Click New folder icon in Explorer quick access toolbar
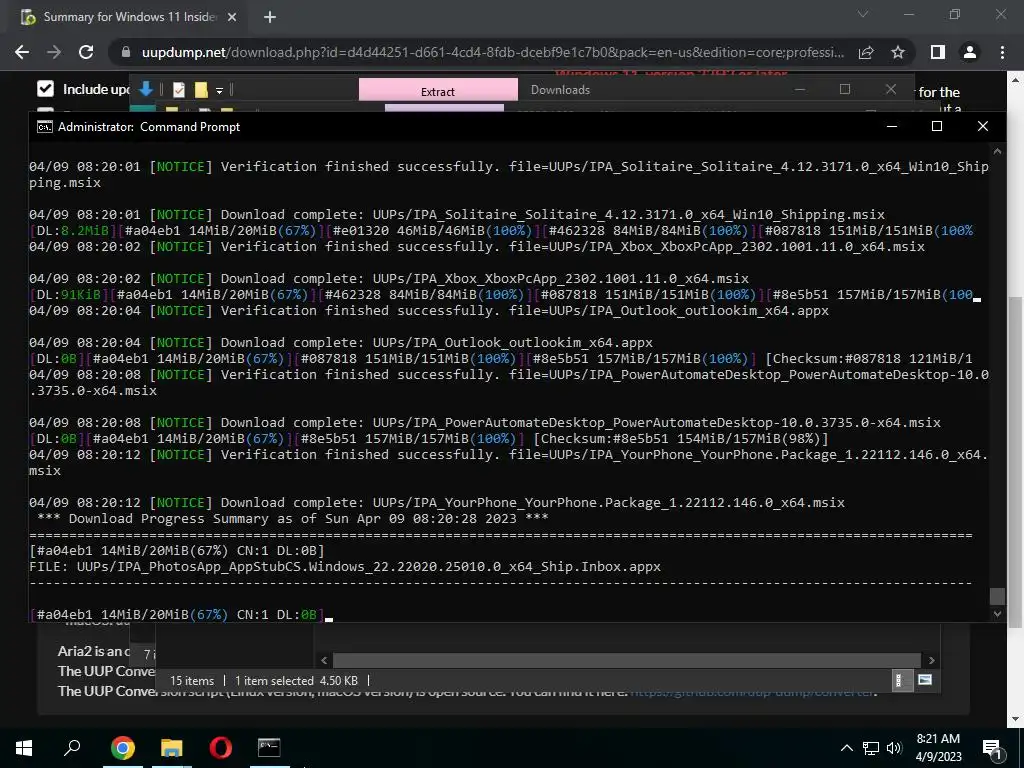 (x=201, y=89)
